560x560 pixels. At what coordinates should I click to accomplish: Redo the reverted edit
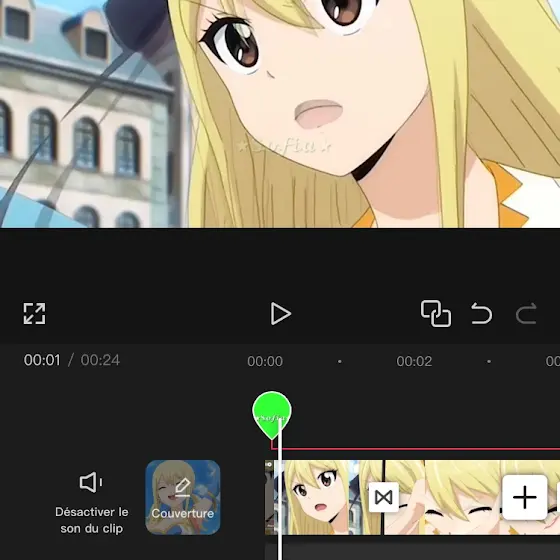[526, 313]
